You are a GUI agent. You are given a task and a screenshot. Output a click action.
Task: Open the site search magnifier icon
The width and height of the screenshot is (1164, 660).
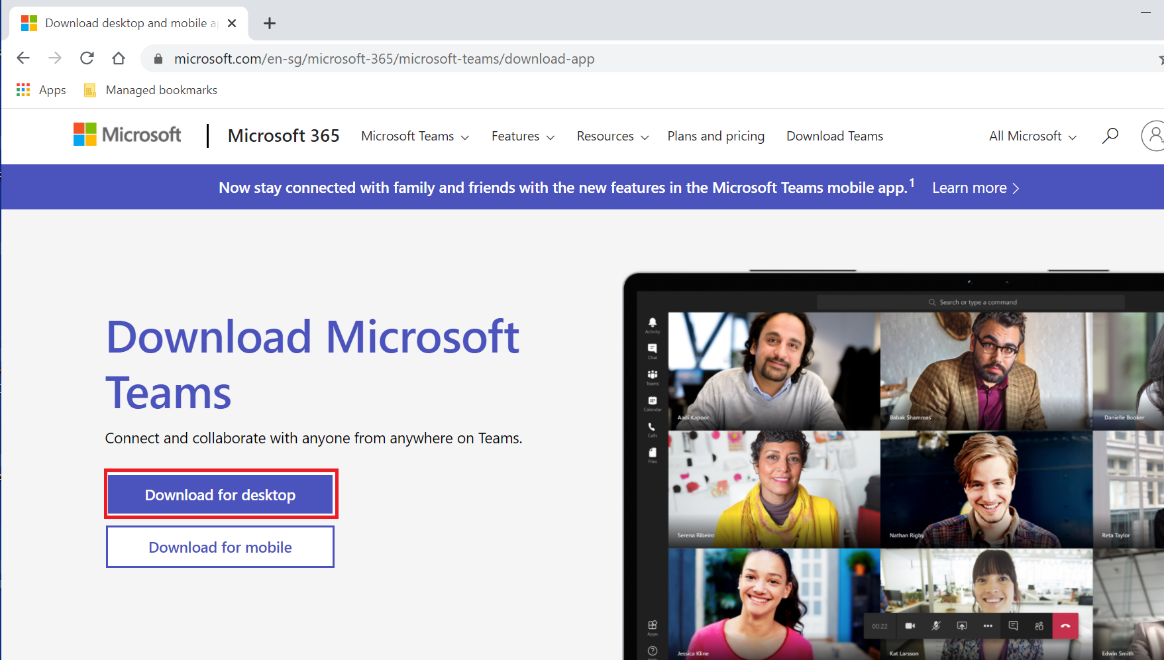click(1110, 136)
